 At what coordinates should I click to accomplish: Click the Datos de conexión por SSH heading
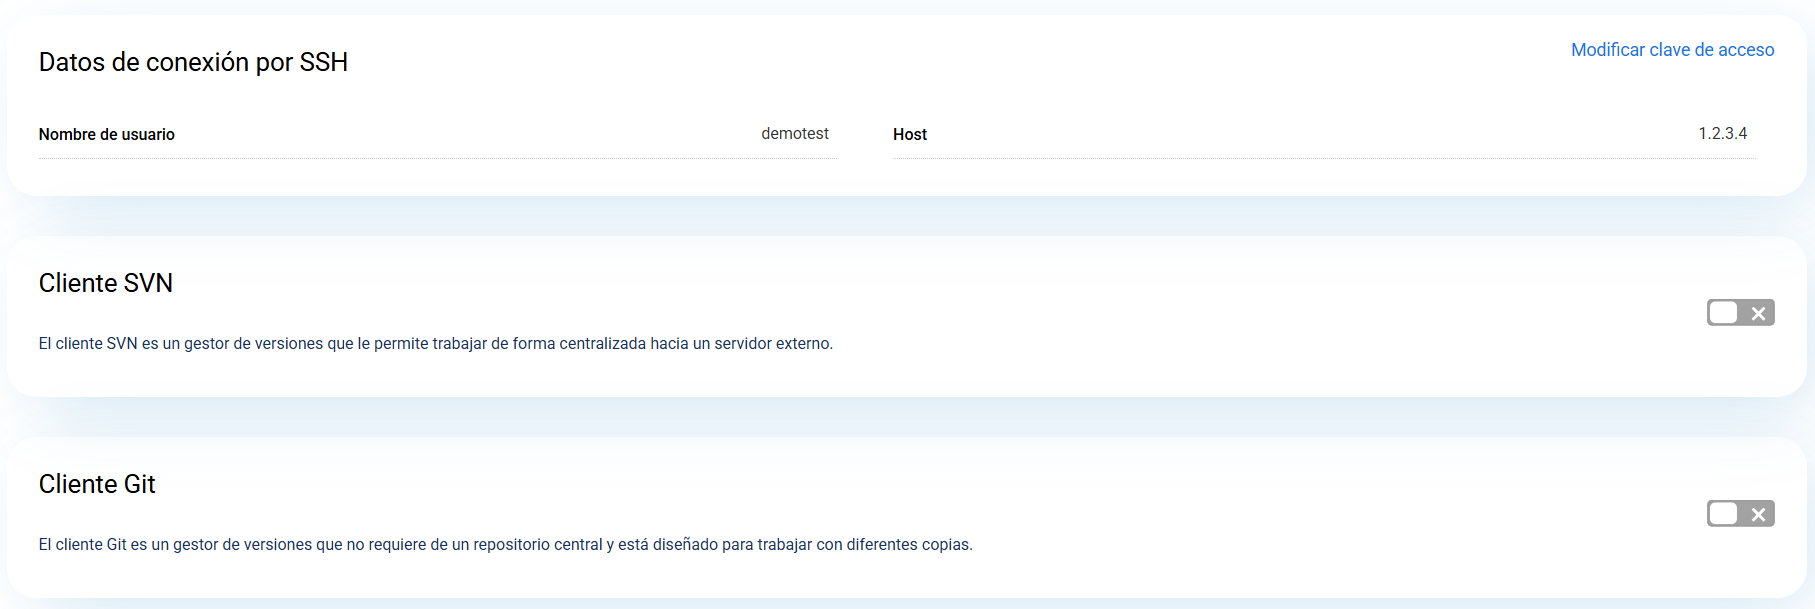tap(193, 62)
